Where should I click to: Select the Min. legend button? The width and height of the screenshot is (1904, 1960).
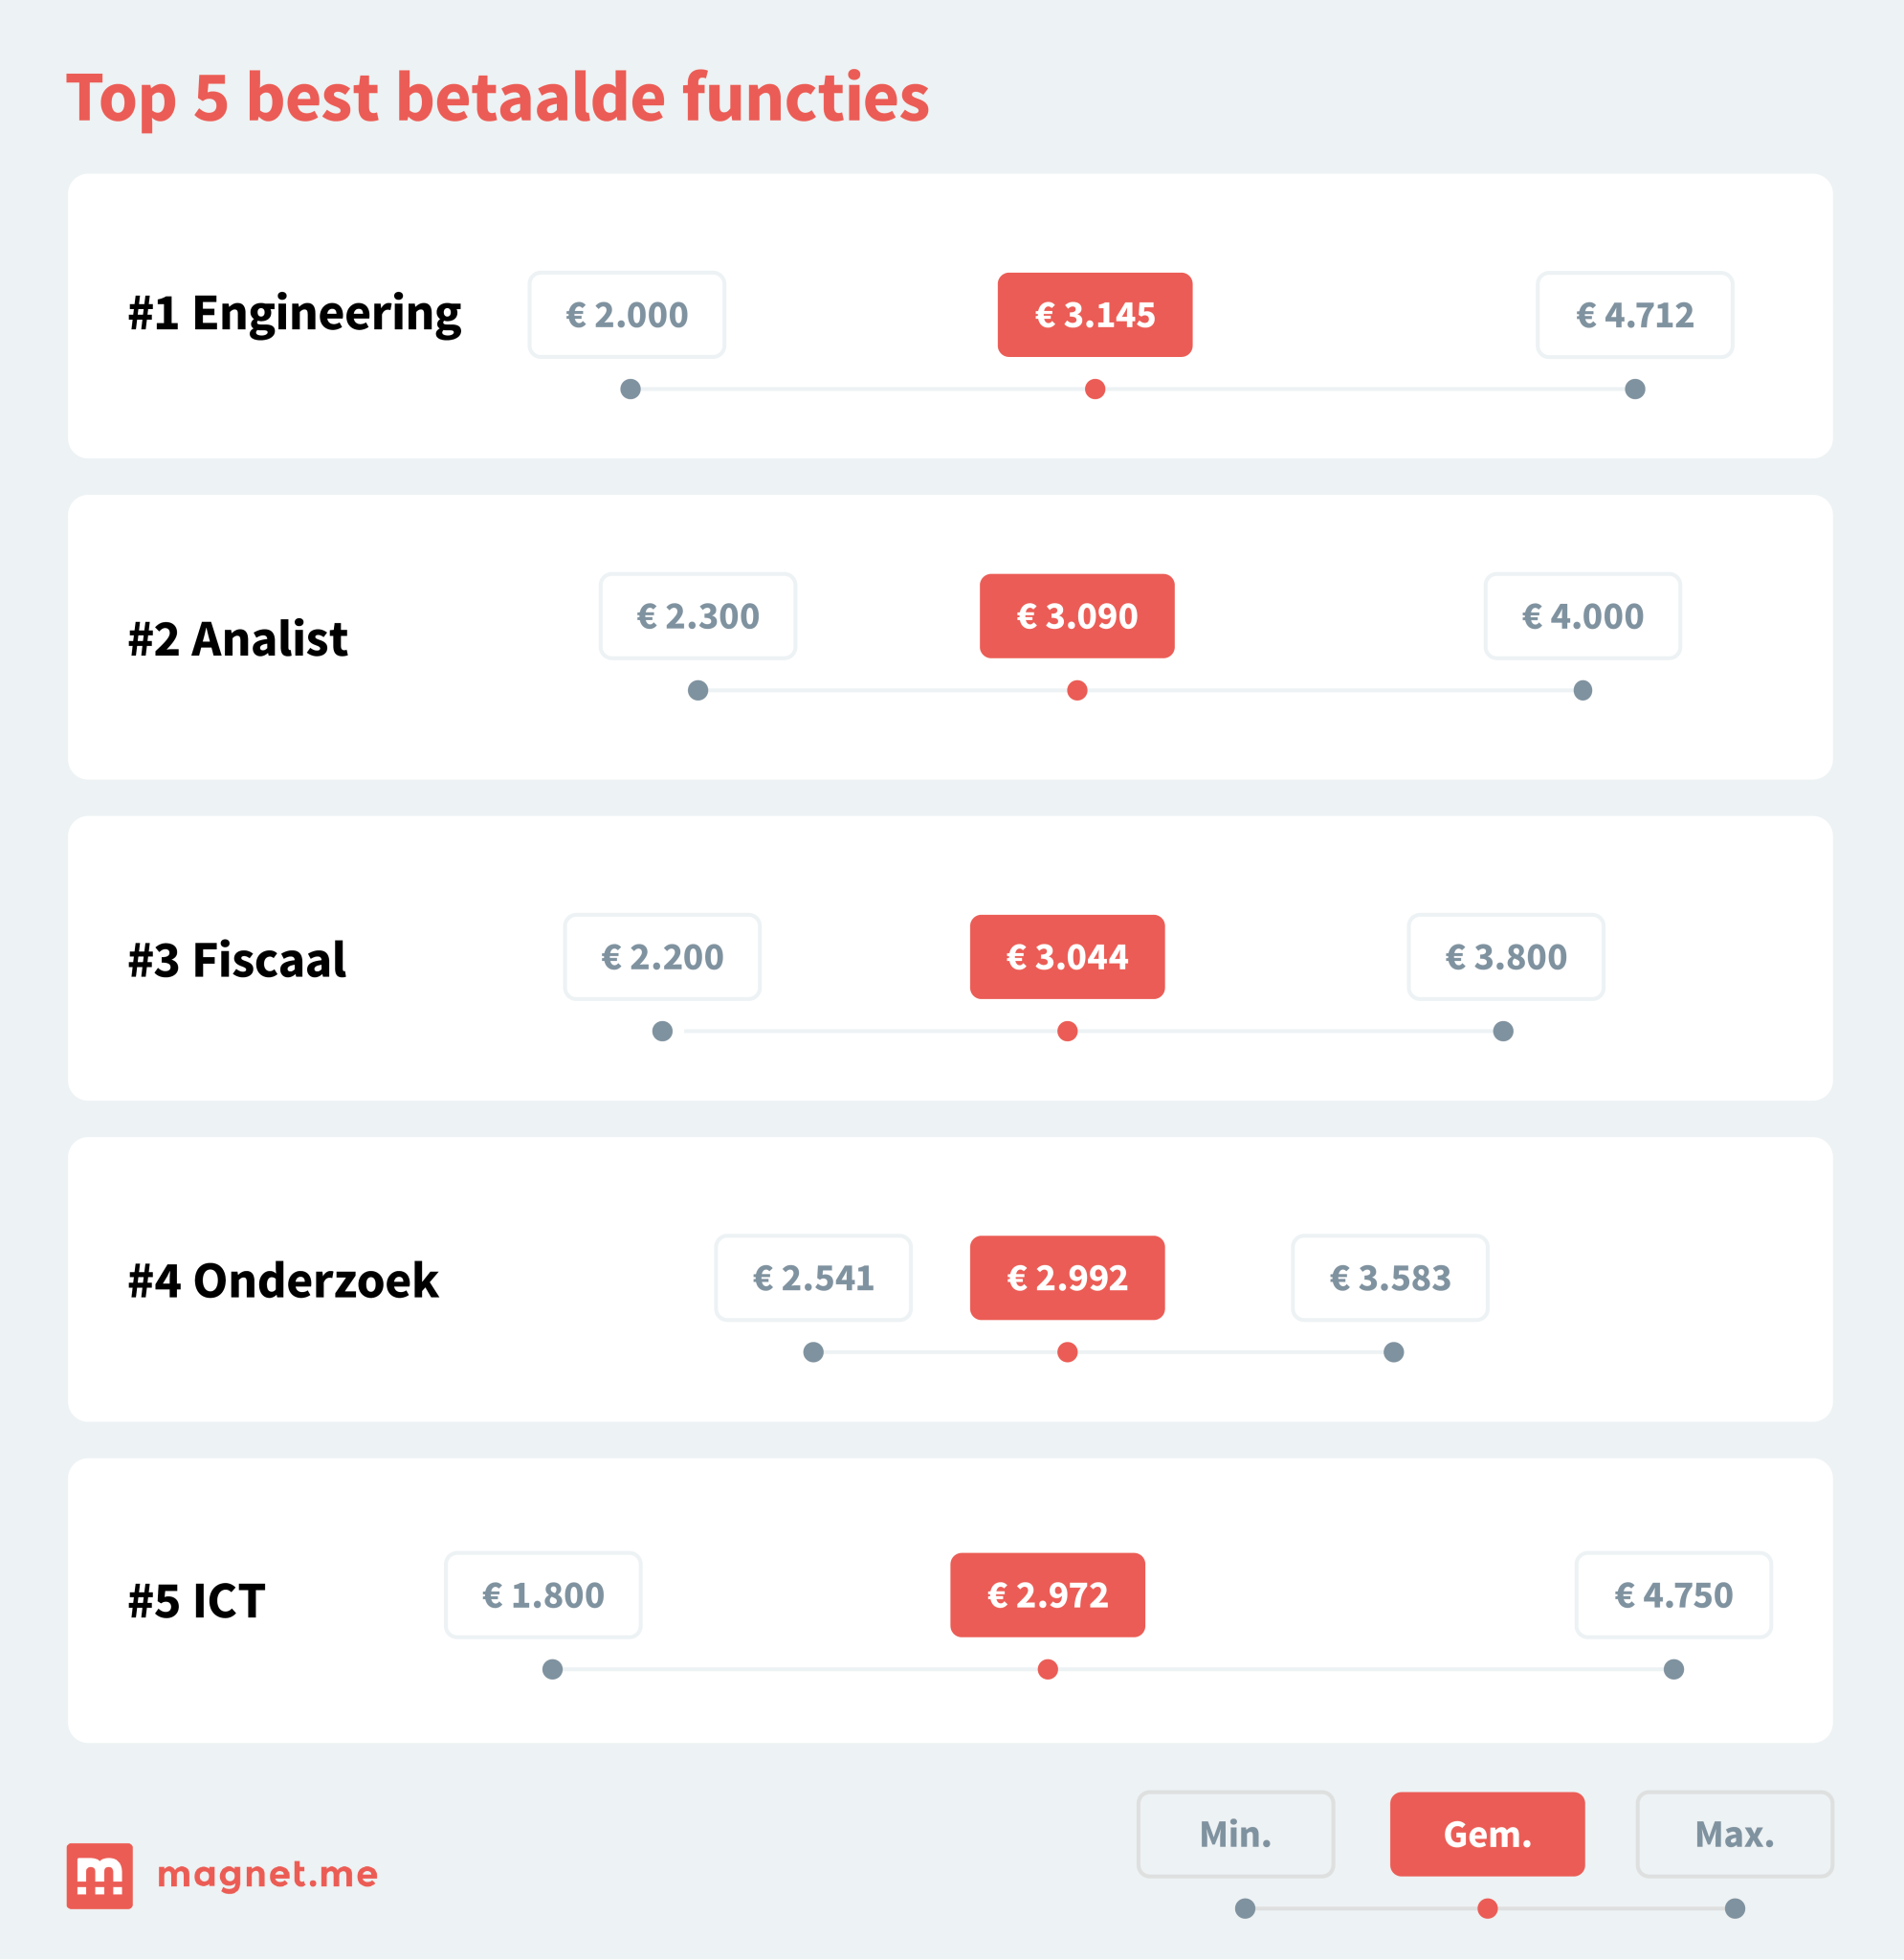point(1236,1834)
